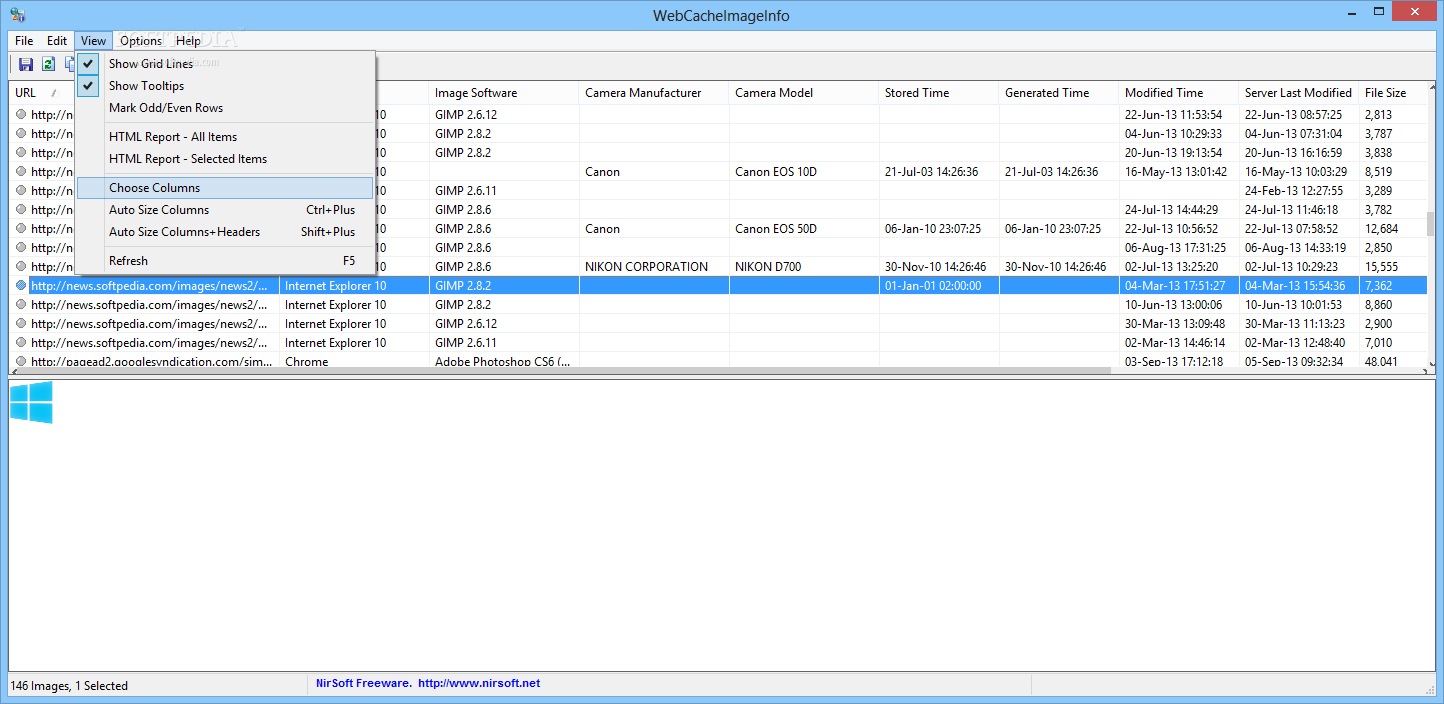Toggle the Show Grid Lines checkmark
This screenshot has height=704, width=1444.
point(89,64)
